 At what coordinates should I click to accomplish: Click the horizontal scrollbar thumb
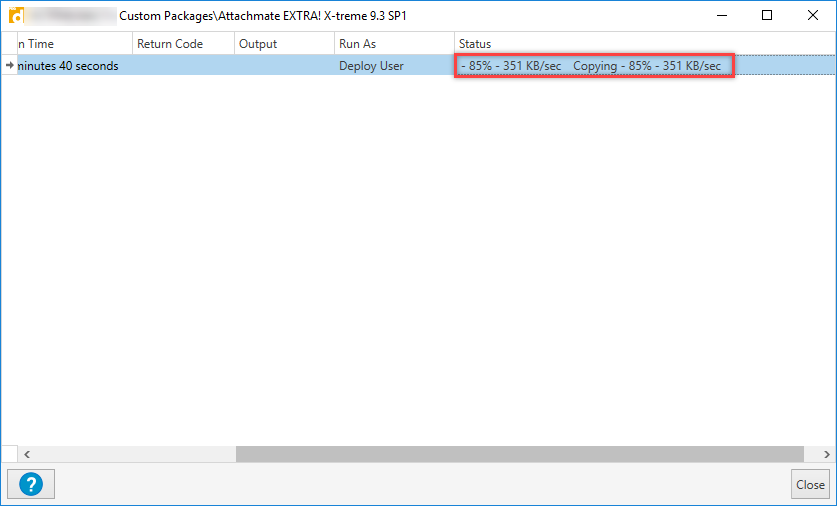[x=519, y=453]
